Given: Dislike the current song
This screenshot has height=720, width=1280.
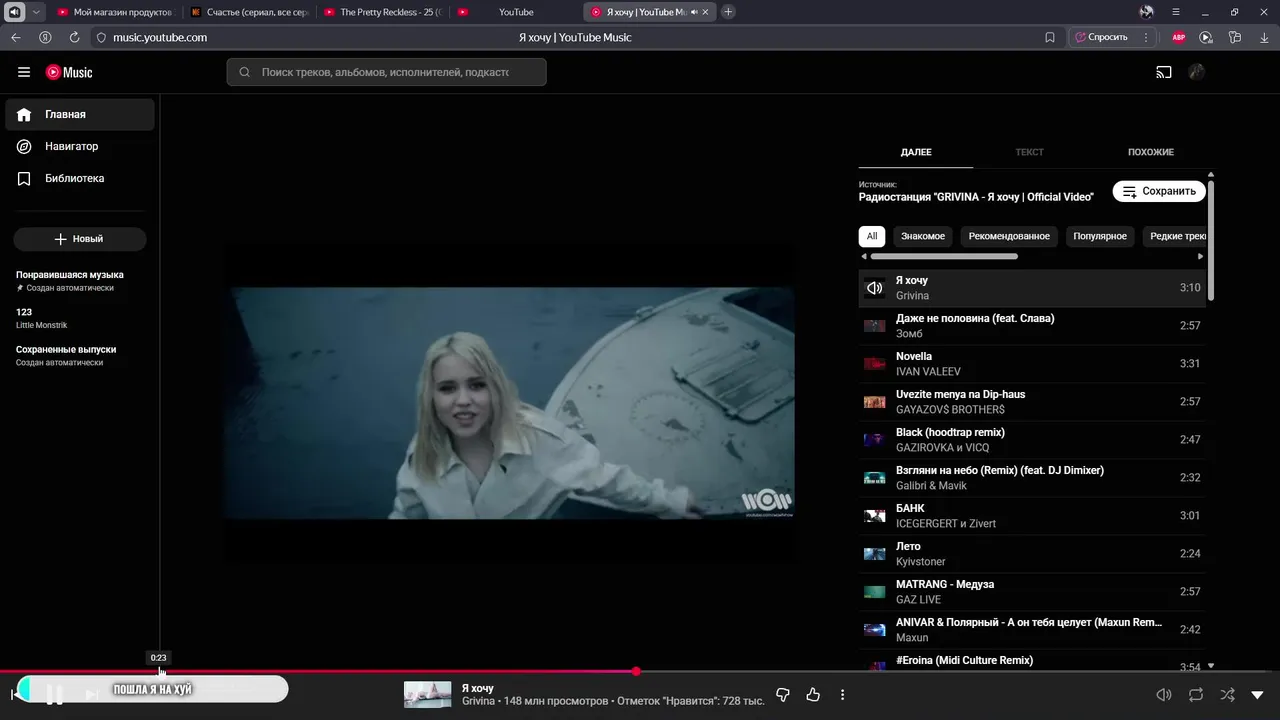Looking at the screenshot, I should pos(783,694).
